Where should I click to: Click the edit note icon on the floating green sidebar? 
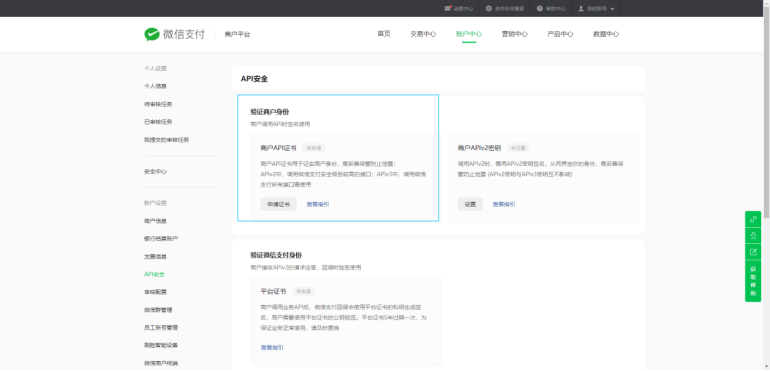click(753, 252)
